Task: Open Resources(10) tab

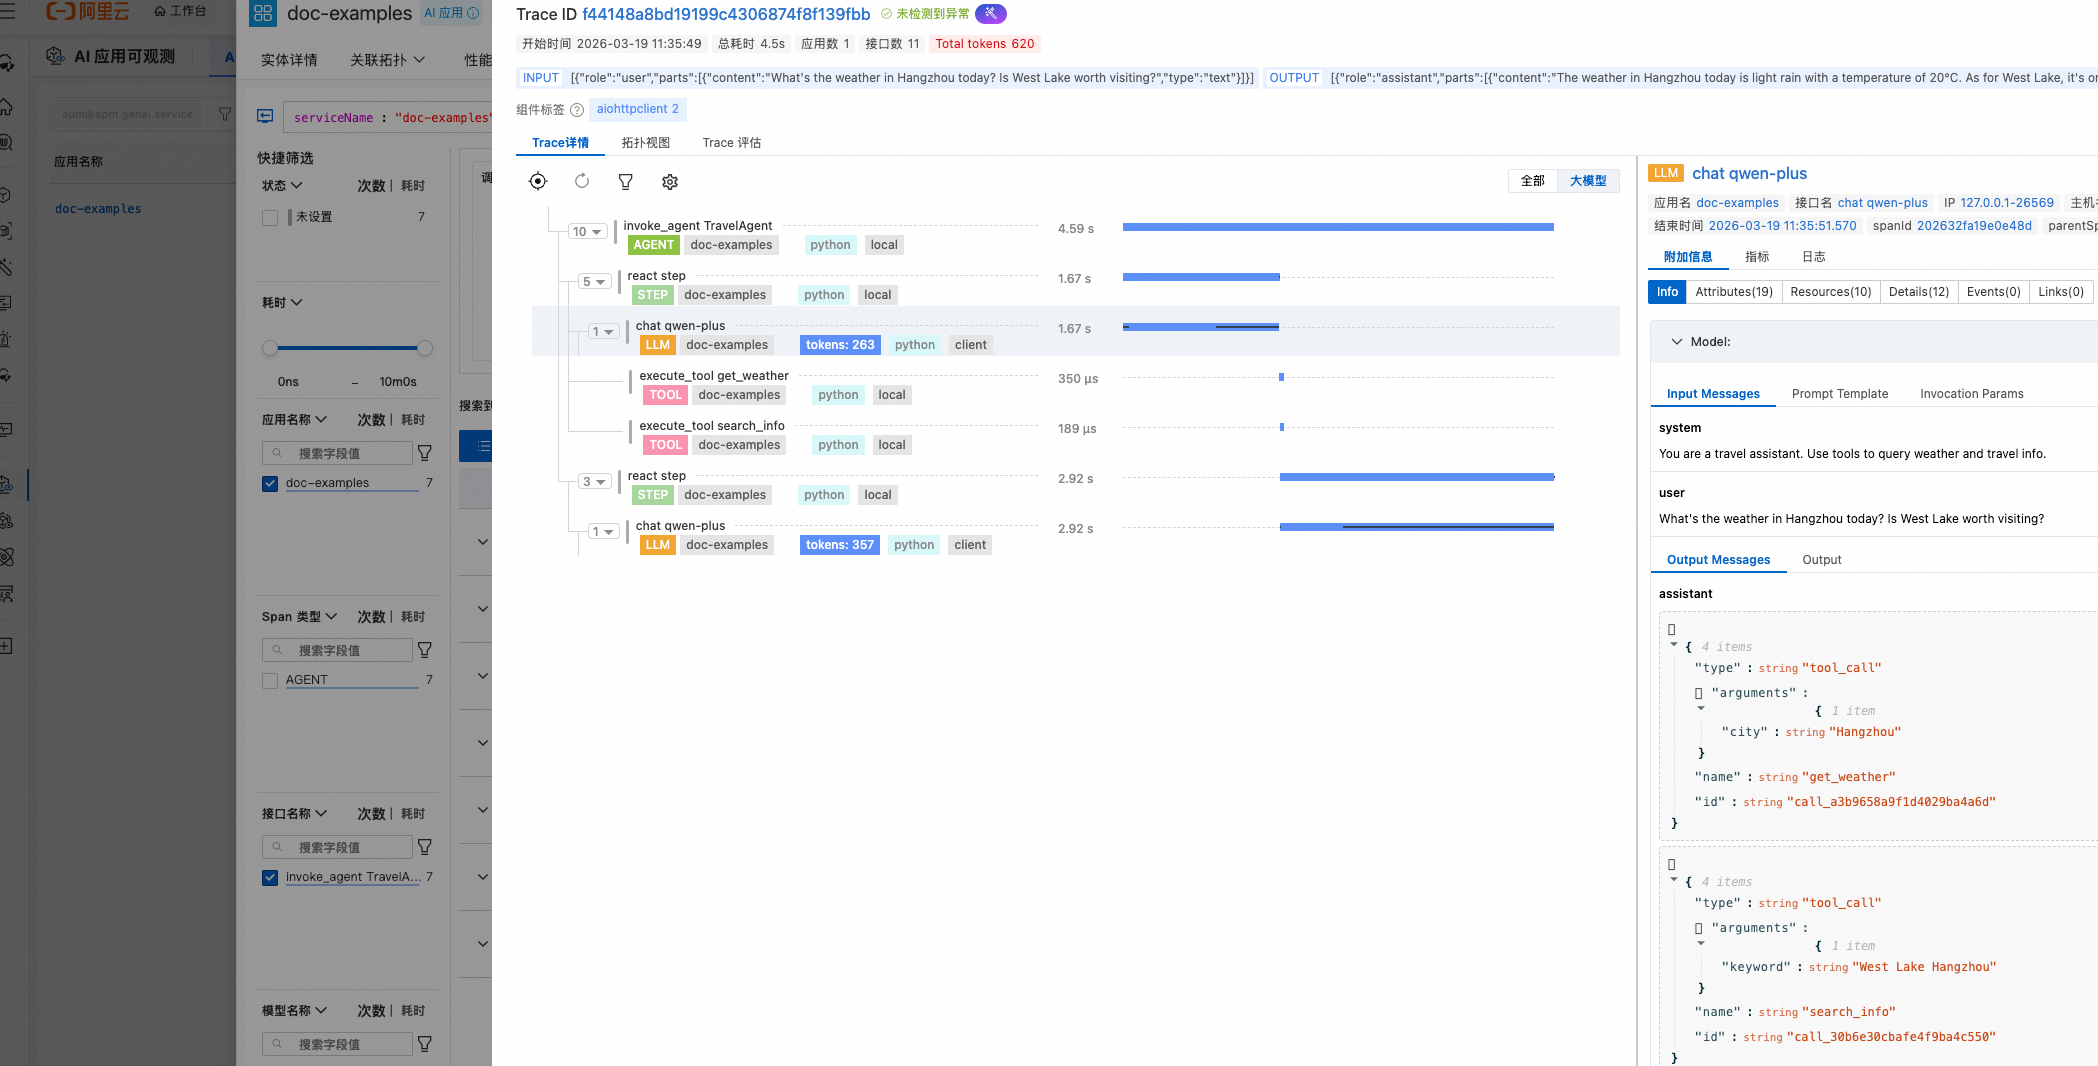Action: pyautogui.click(x=1831, y=292)
